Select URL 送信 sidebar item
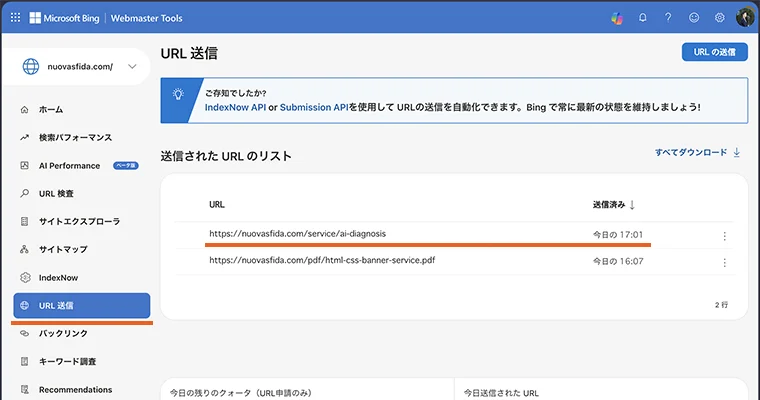 pos(82,305)
